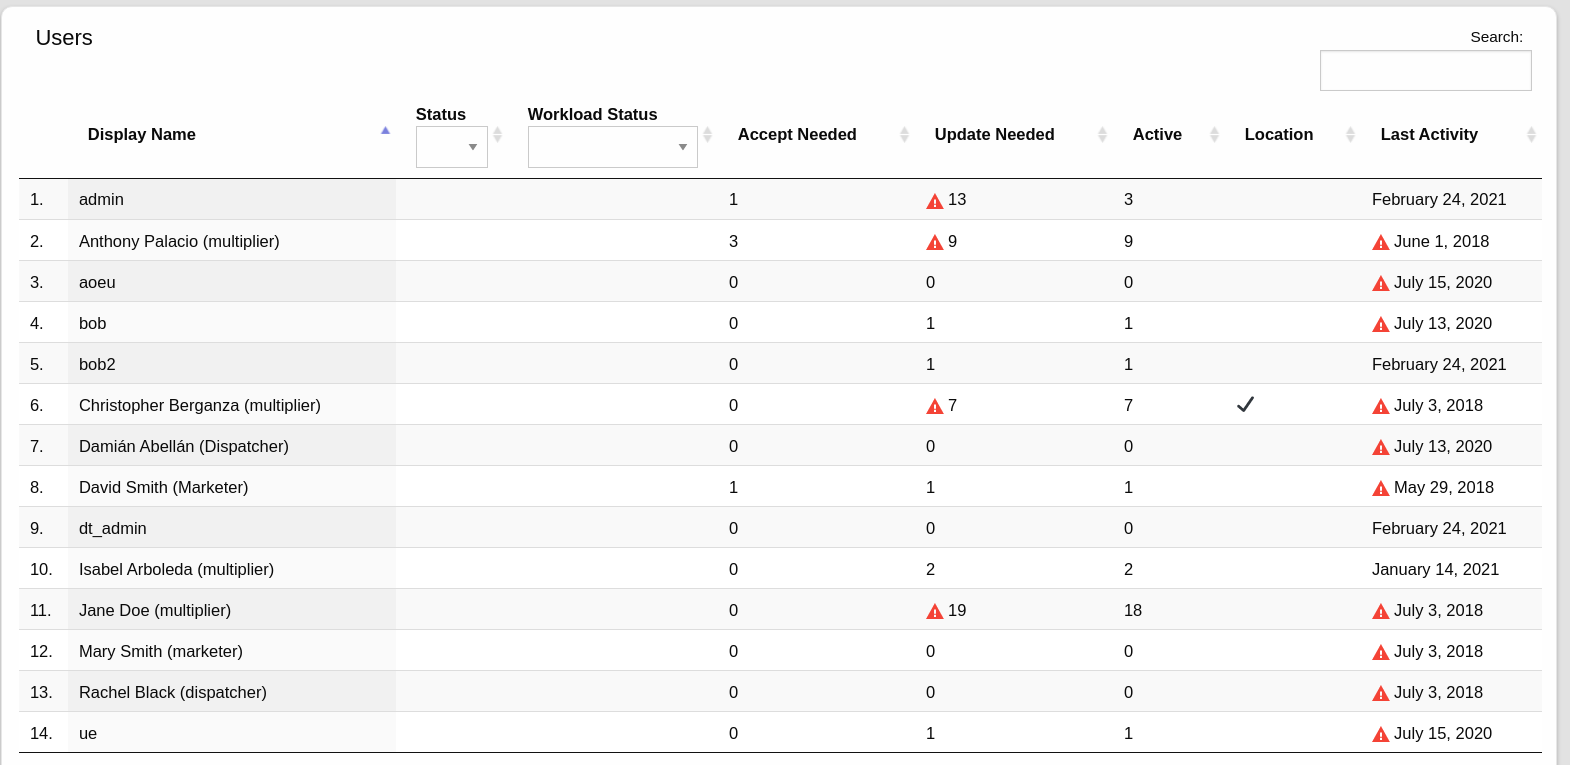Screen dimensions: 1570x765
Task: Click sort arrows of Update Needed column
Action: (1102, 134)
